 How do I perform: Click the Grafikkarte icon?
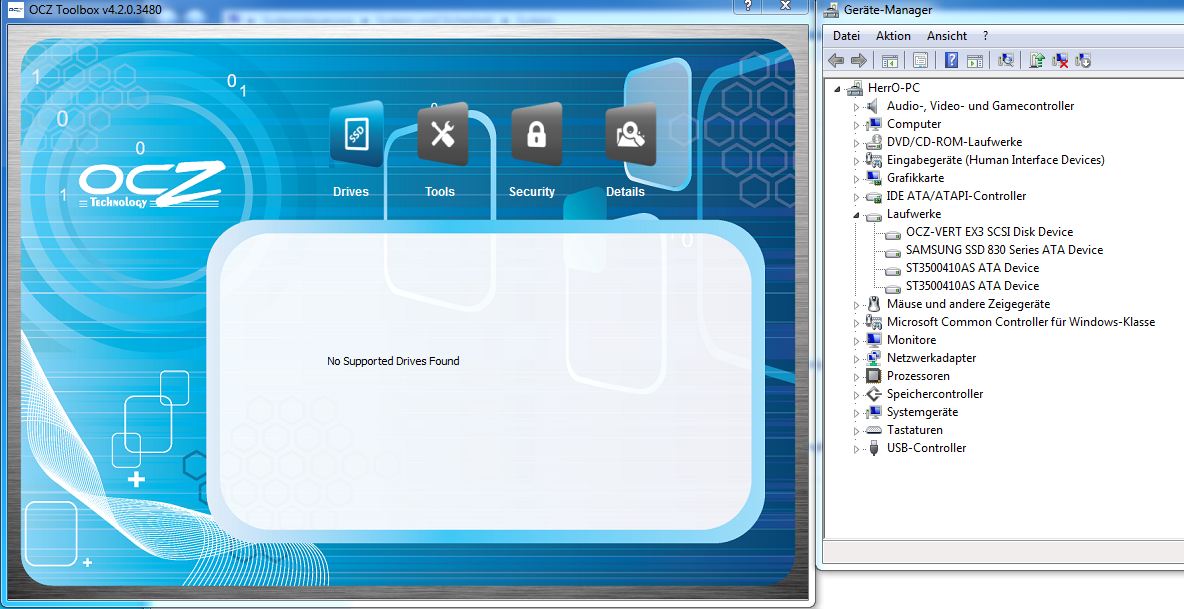point(874,178)
